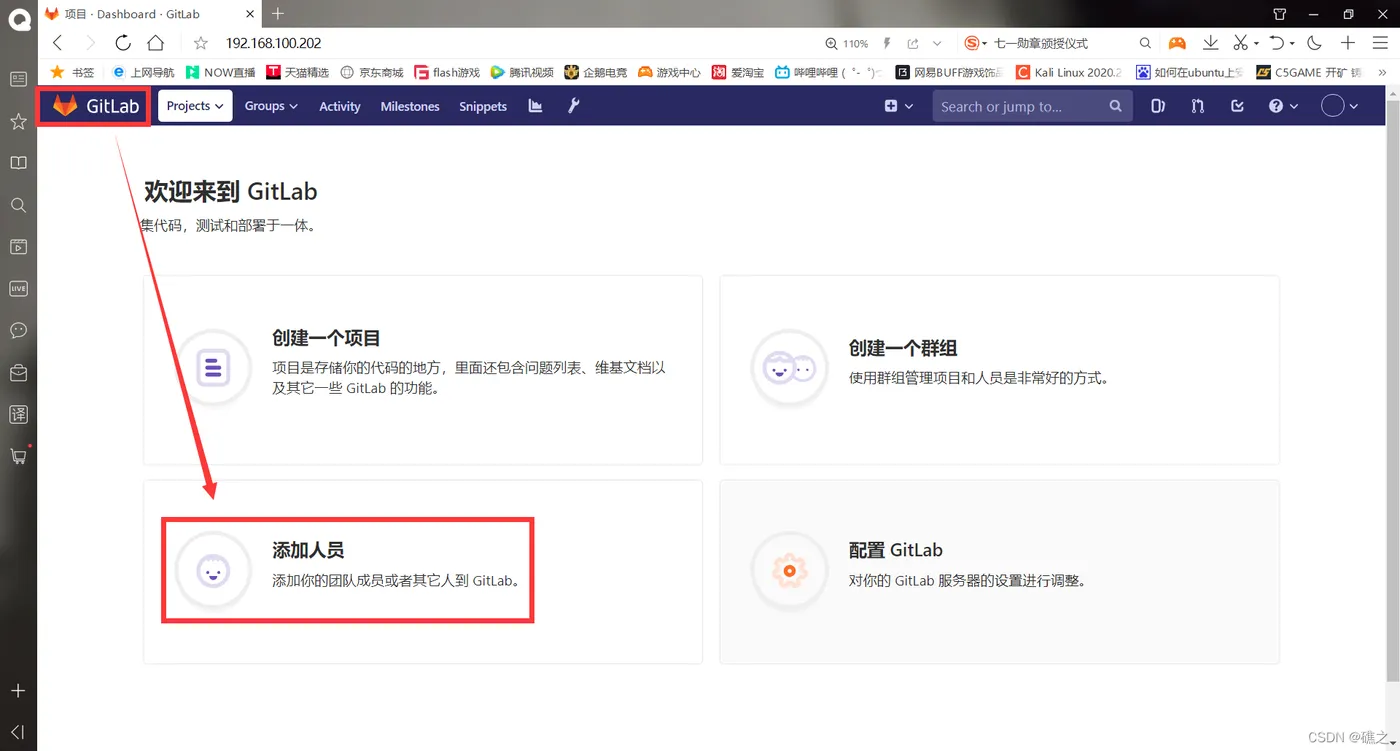Close the Dashboard GitLab tab

tap(248, 14)
